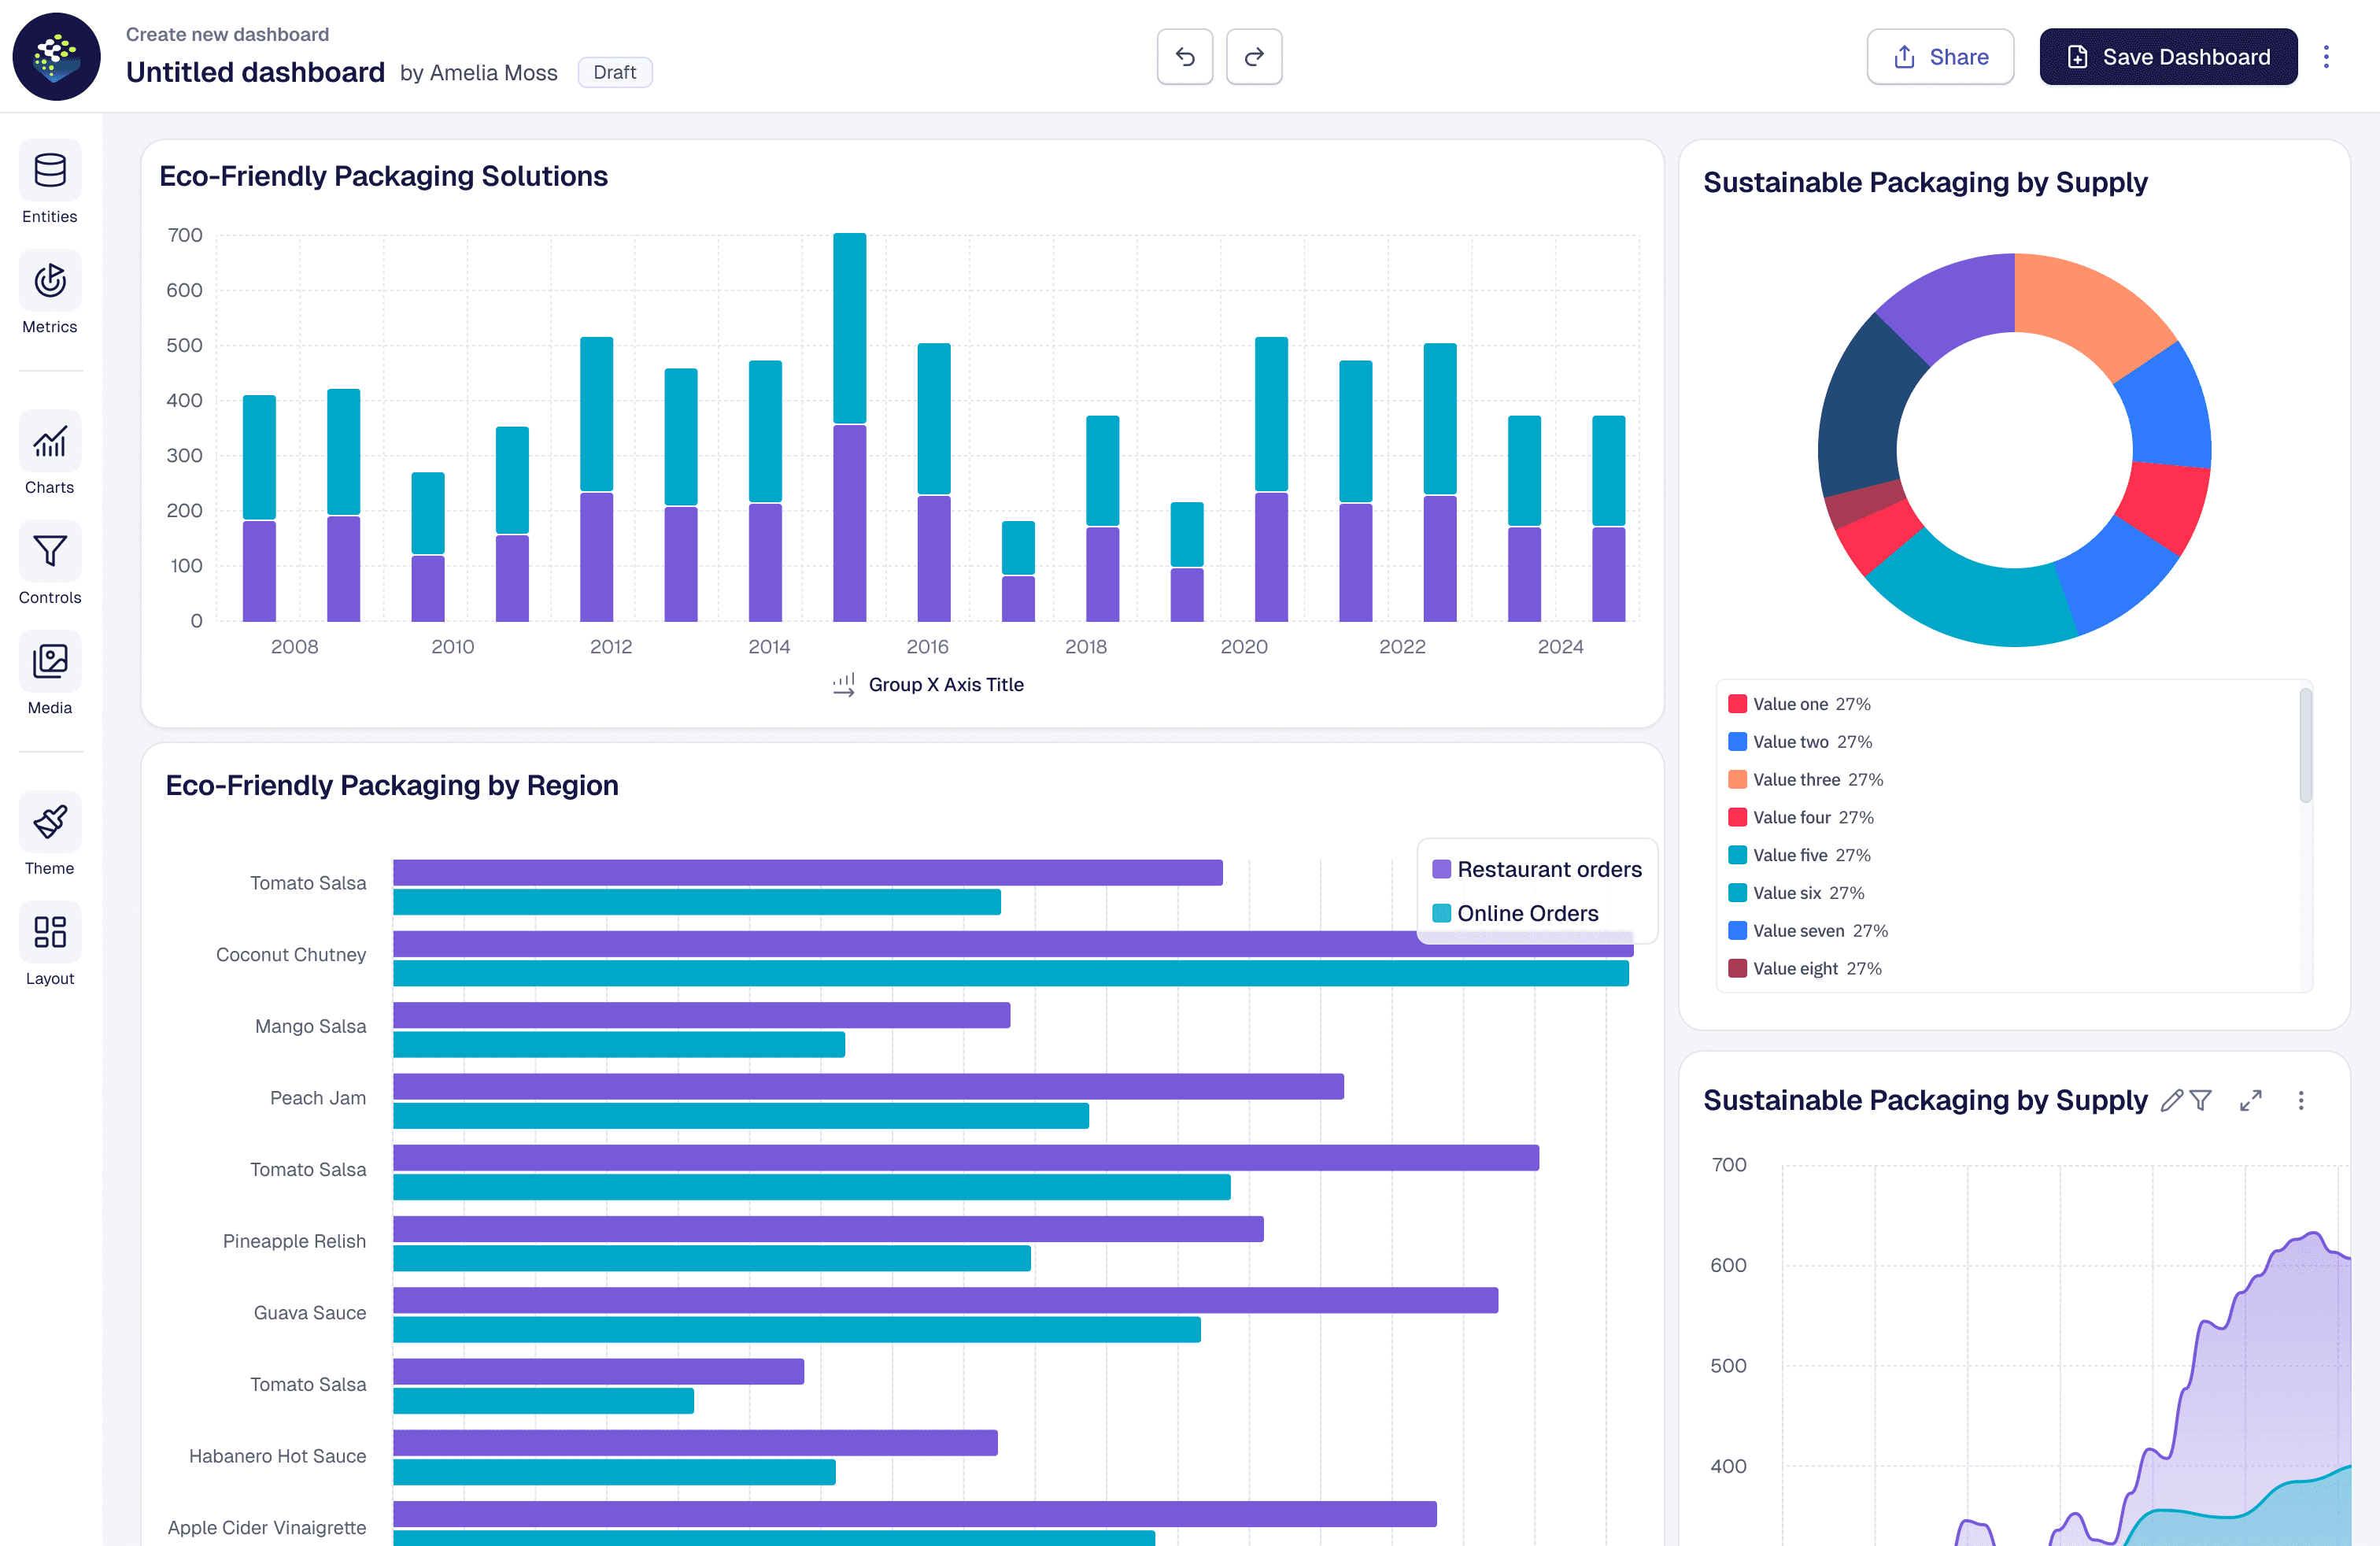Click the Eco-Friendly Packaging Solutions chart title

point(383,176)
